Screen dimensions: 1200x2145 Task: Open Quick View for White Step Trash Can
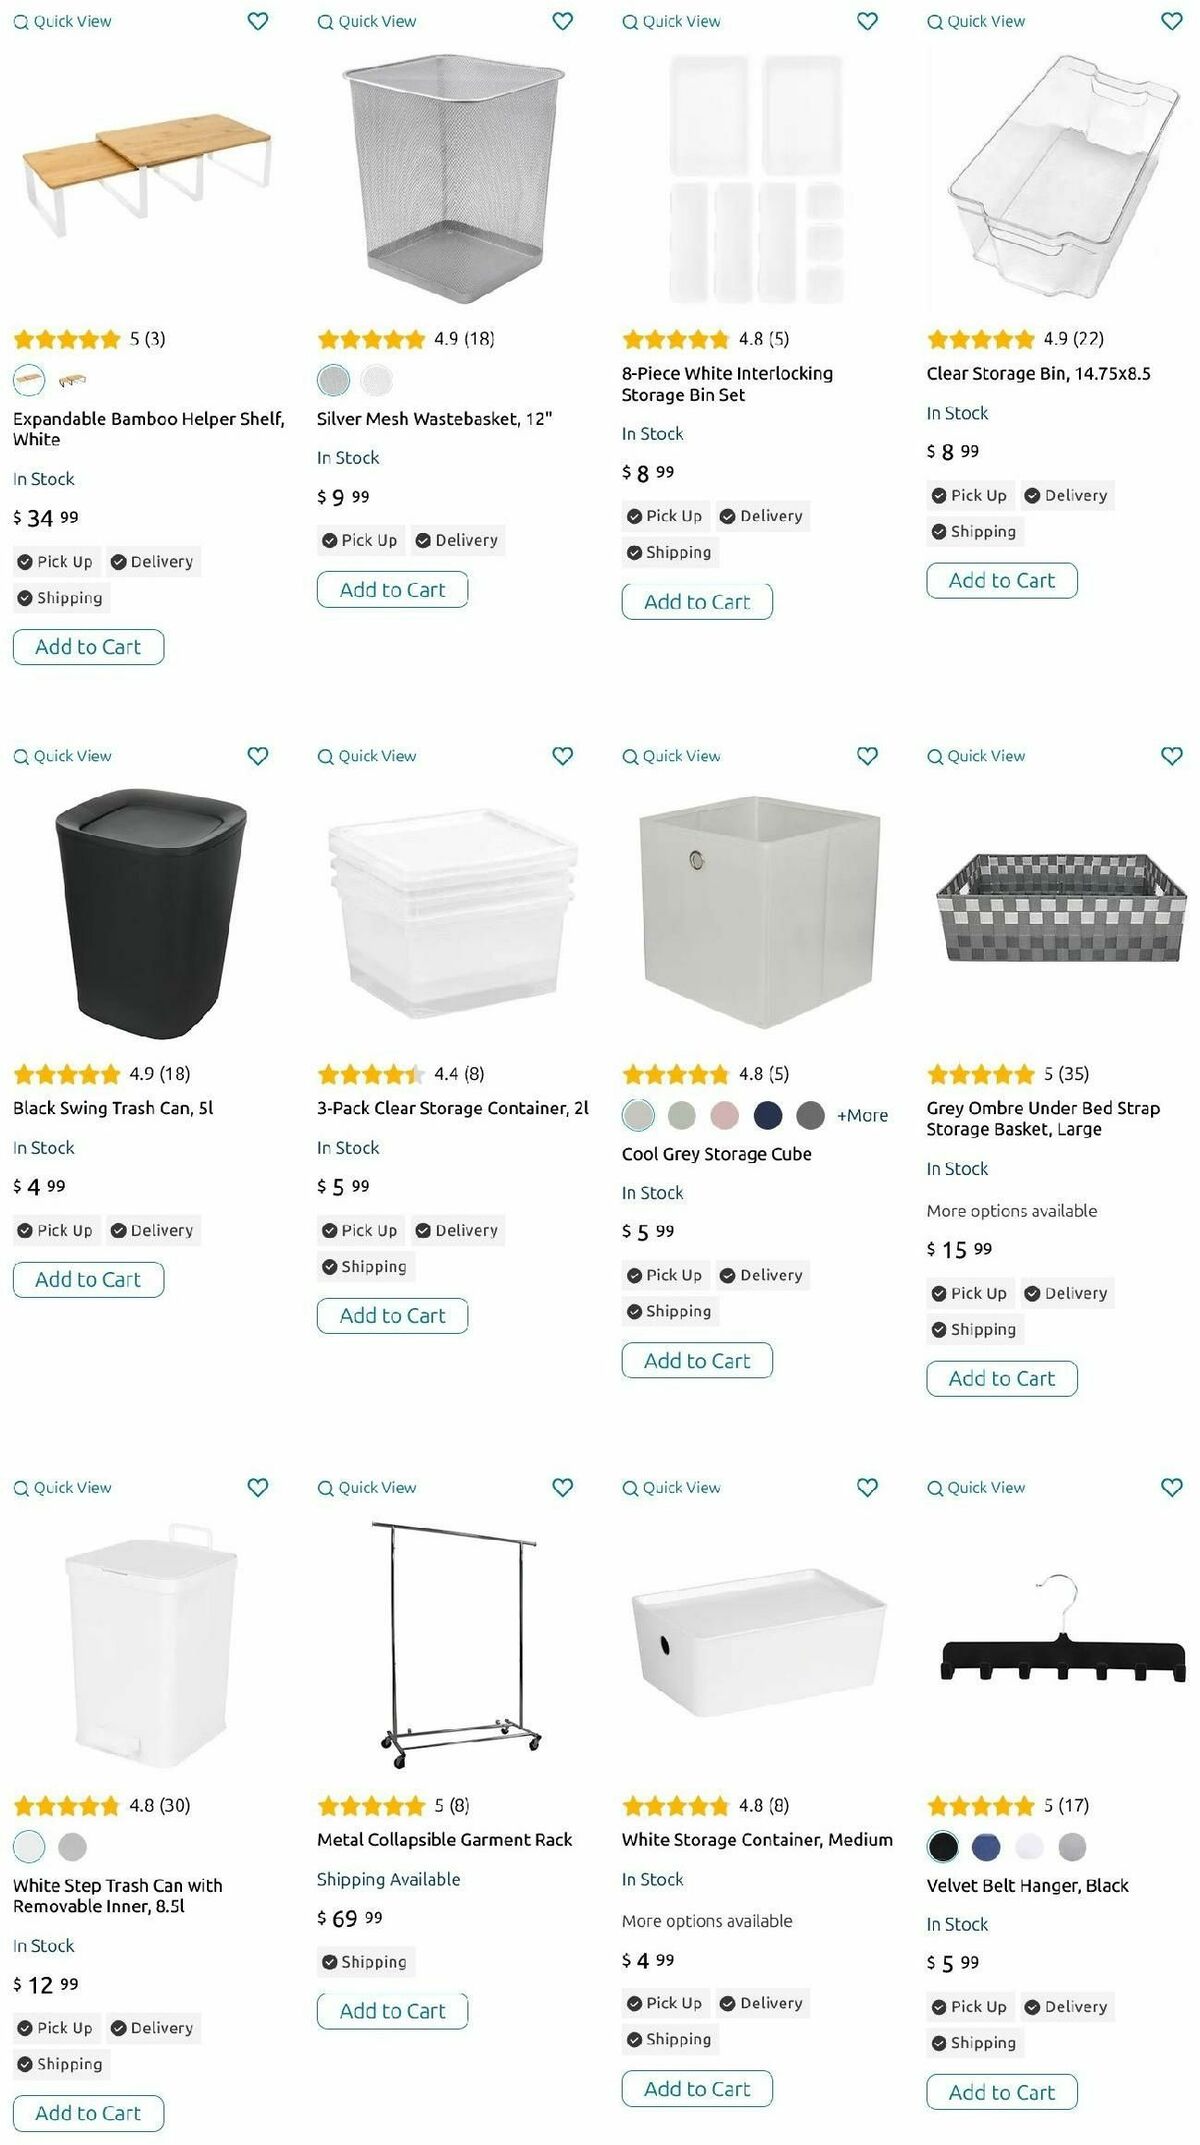62,1487
